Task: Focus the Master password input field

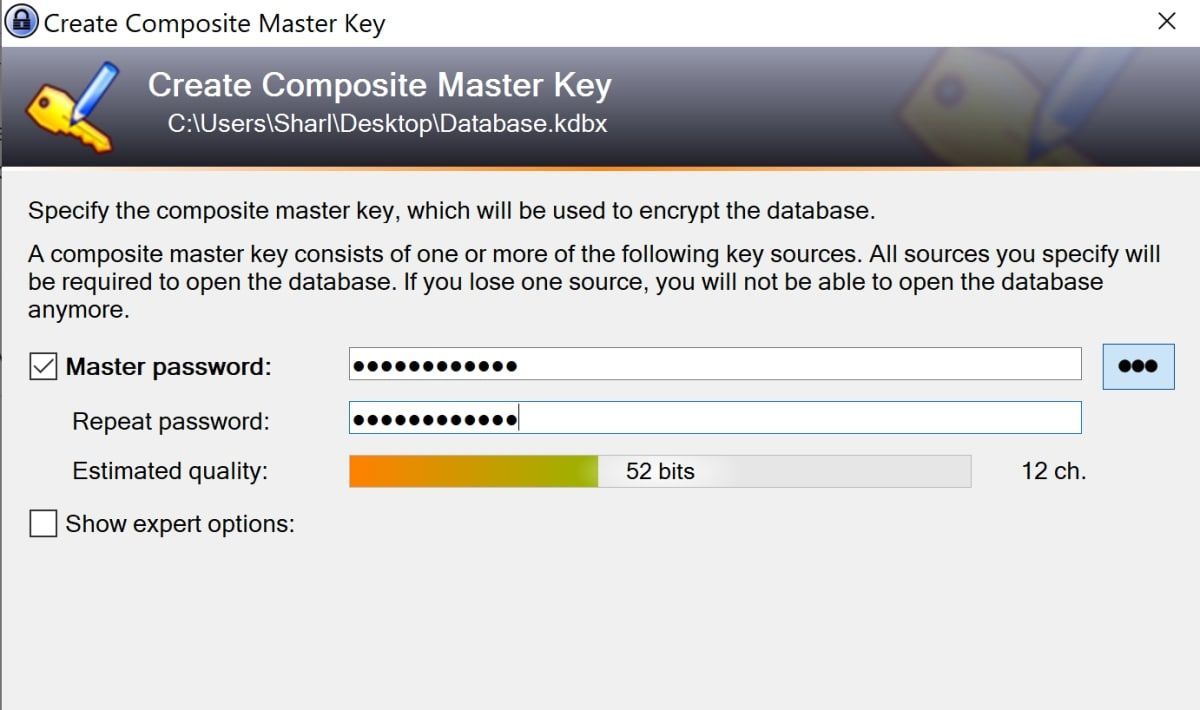Action: tap(715, 365)
